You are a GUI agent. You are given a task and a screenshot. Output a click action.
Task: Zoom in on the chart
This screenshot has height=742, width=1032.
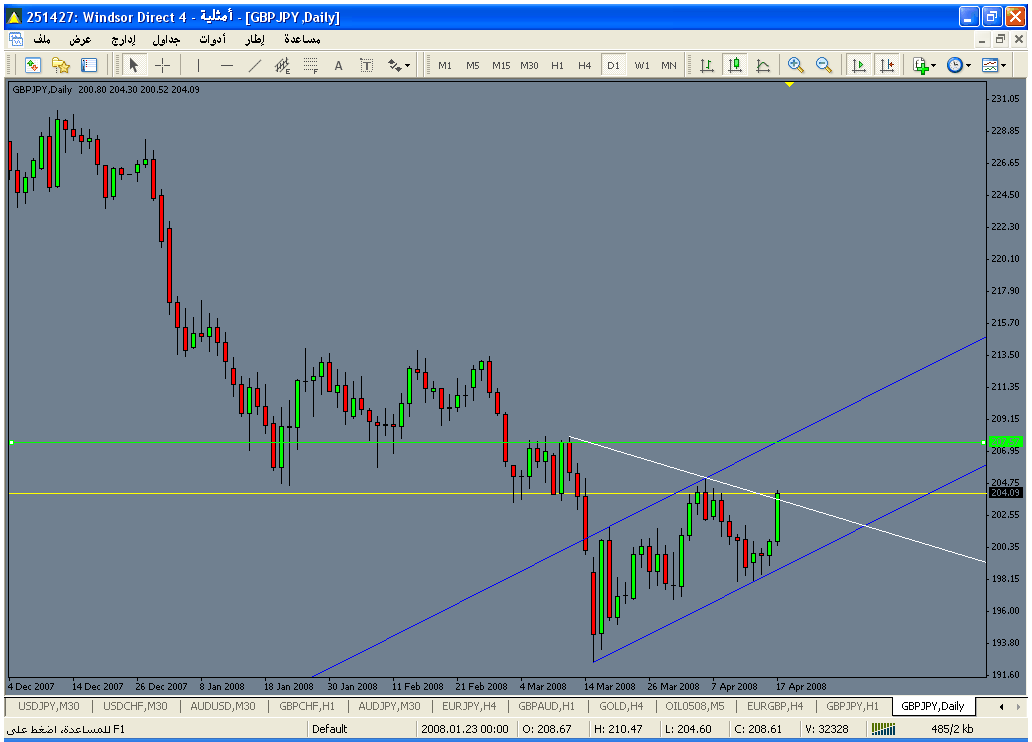pos(796,65)
